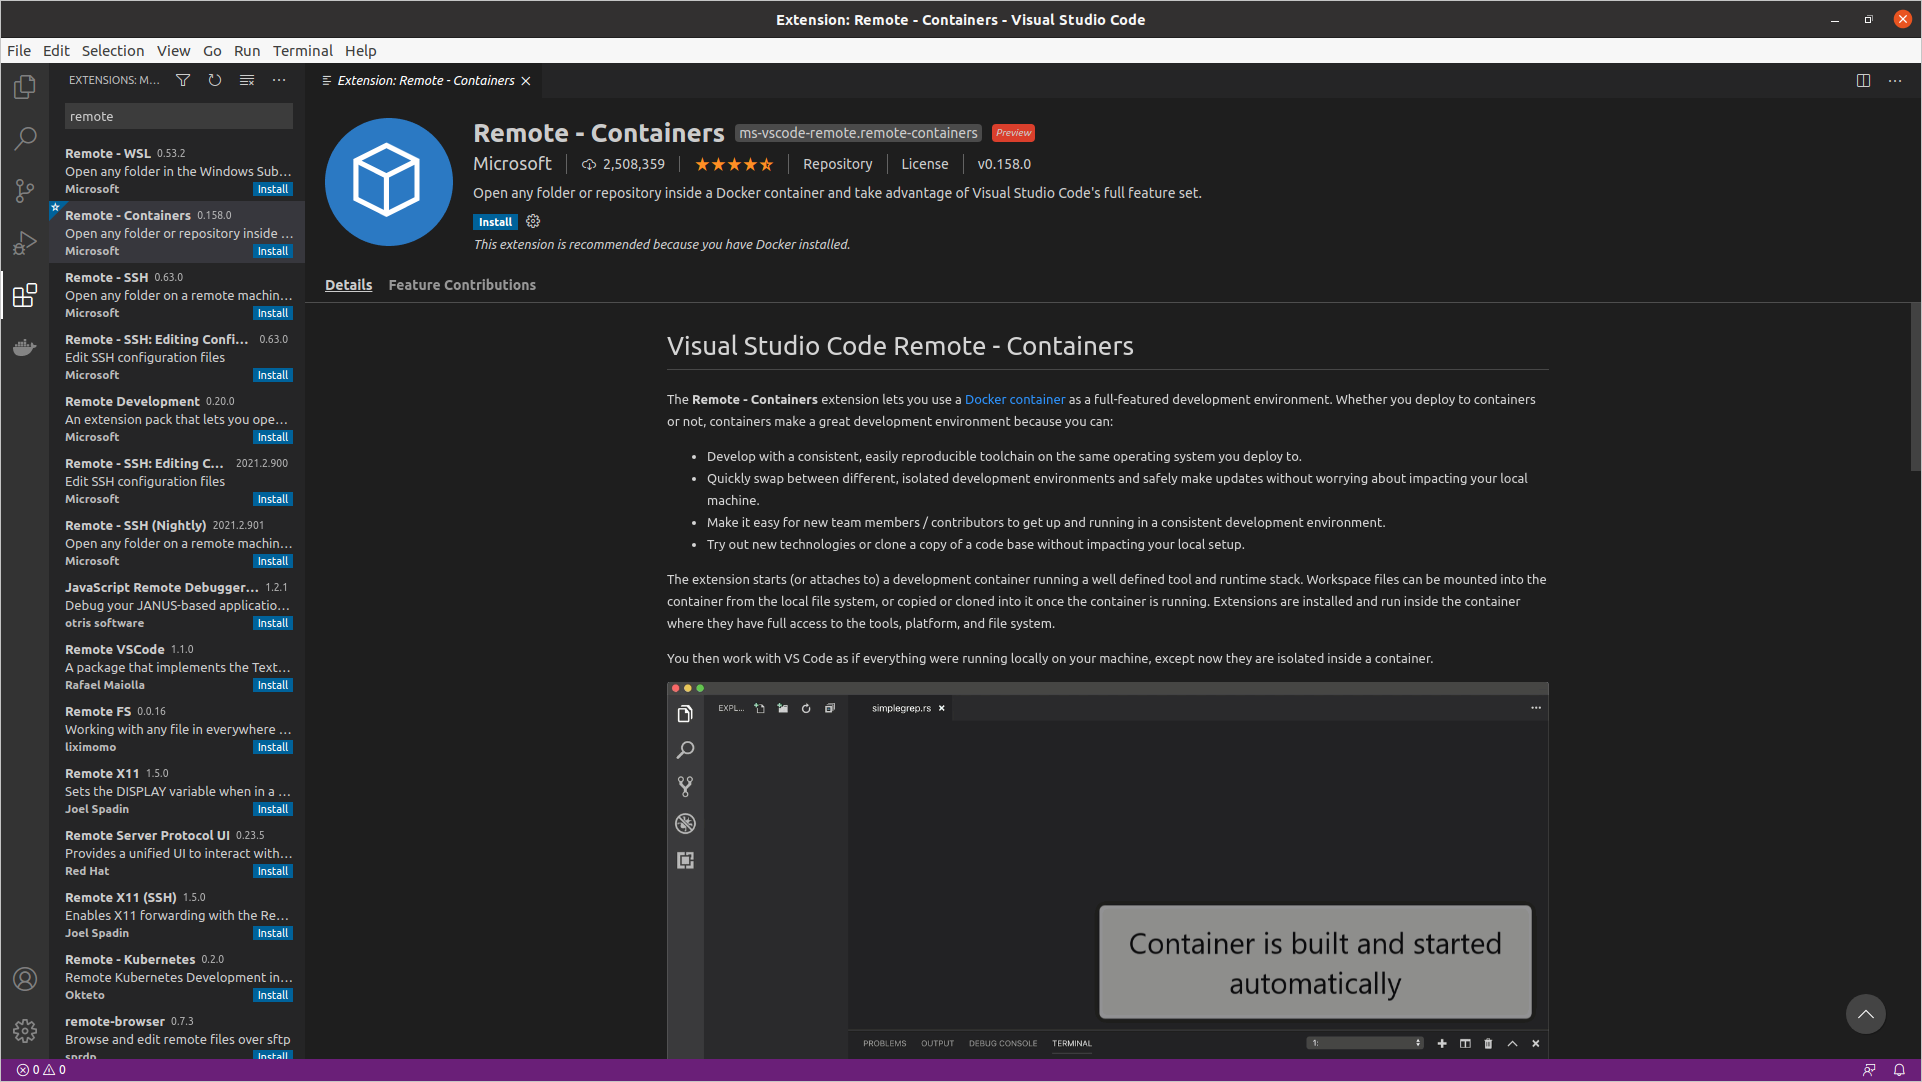Viewport: 1922px width, 1082px height.
Task: Open the Explorer view in activity bar
Action: [x=25, y=88]
